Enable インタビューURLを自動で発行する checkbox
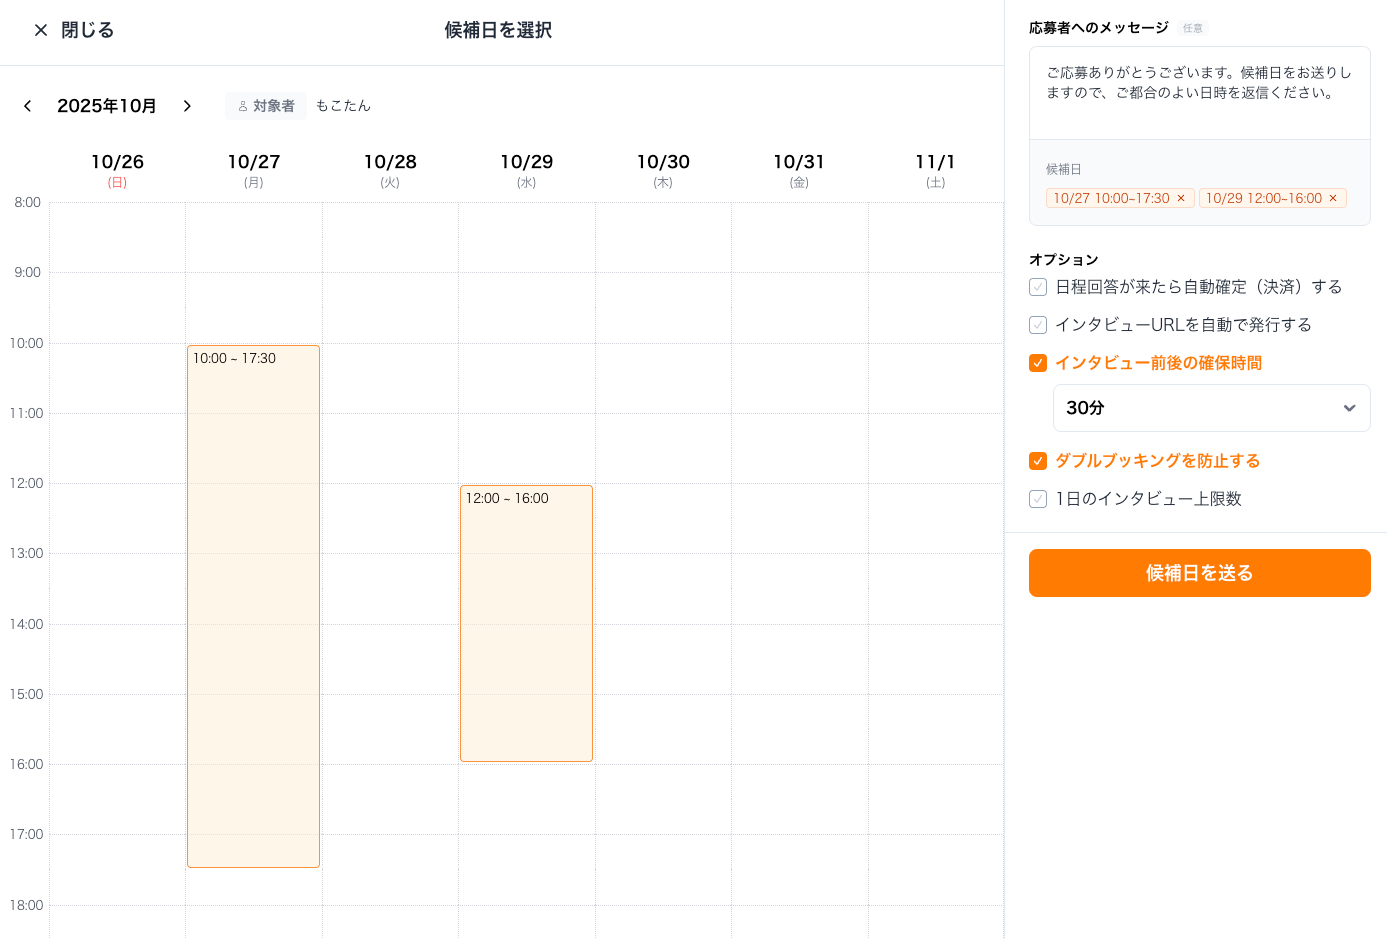 pyautogui.click(x=1038, y=325)
